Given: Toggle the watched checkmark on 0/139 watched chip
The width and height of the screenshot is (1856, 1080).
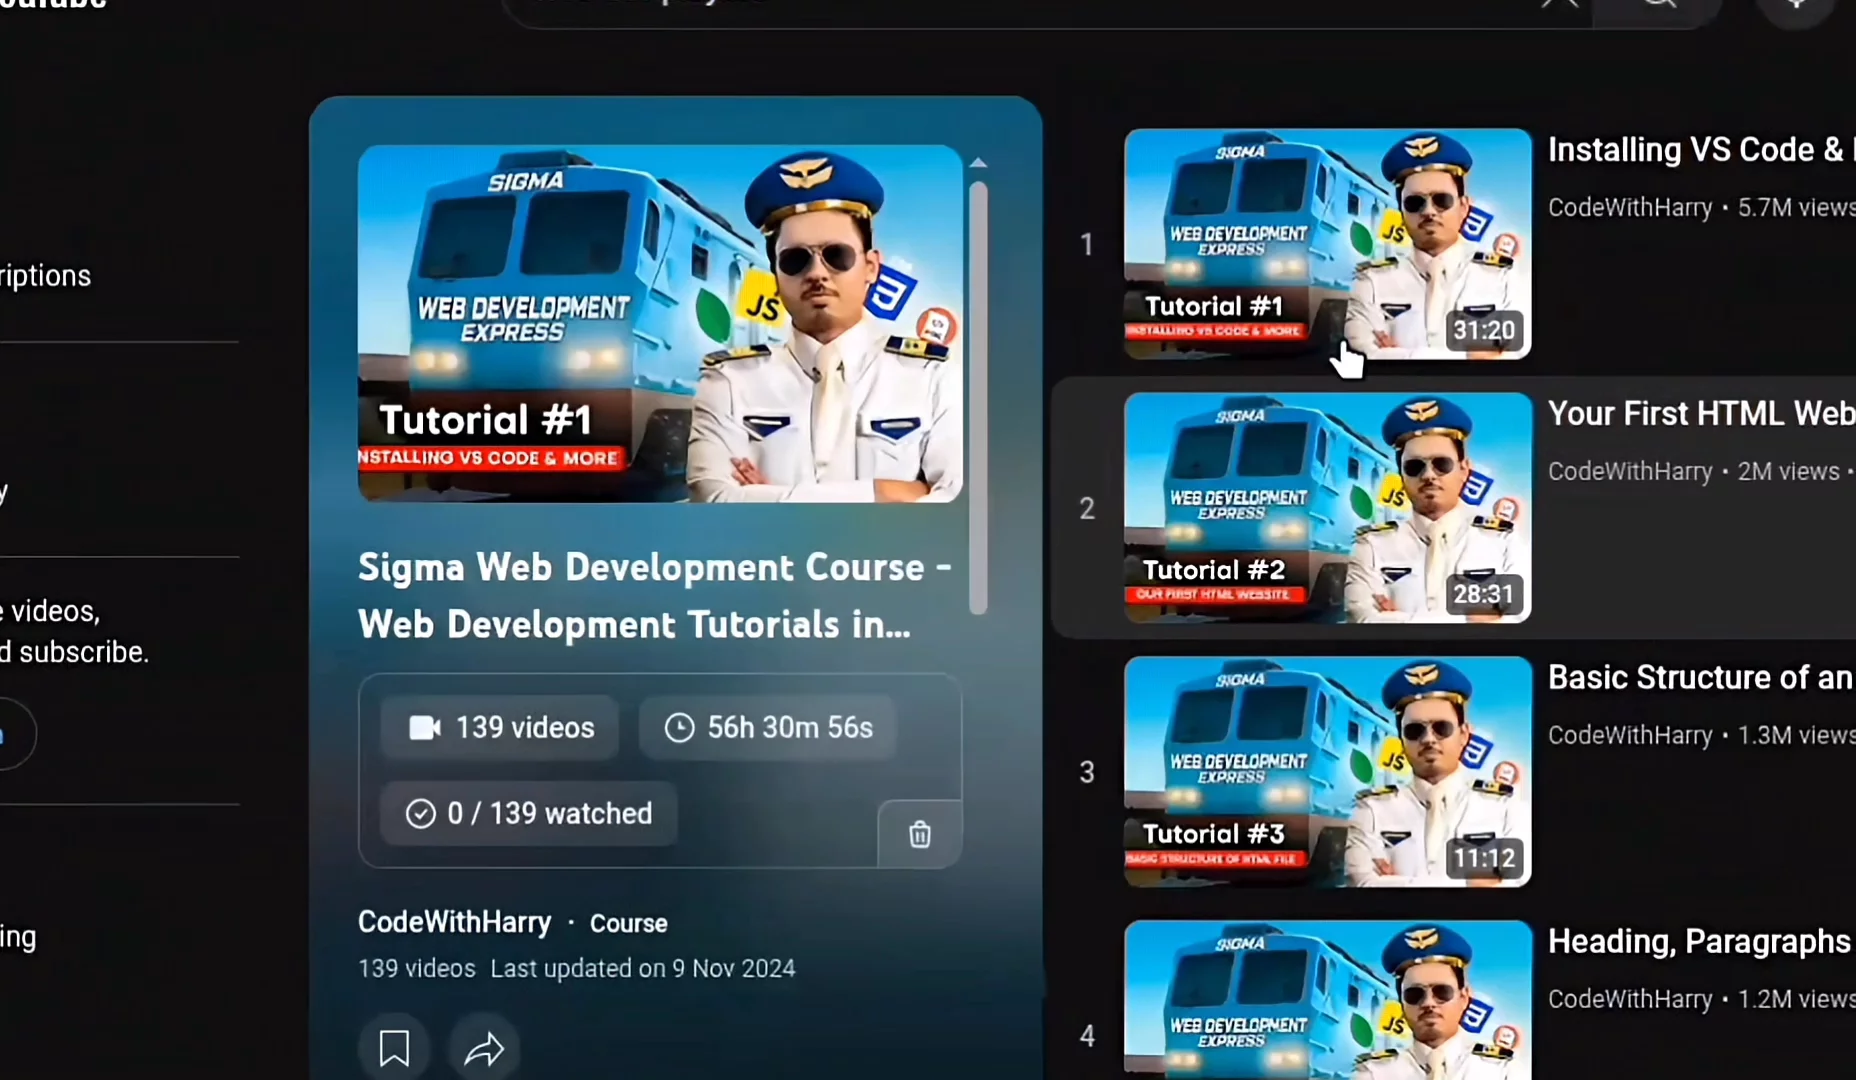Looking at the screenshot, I should (422, 813).
